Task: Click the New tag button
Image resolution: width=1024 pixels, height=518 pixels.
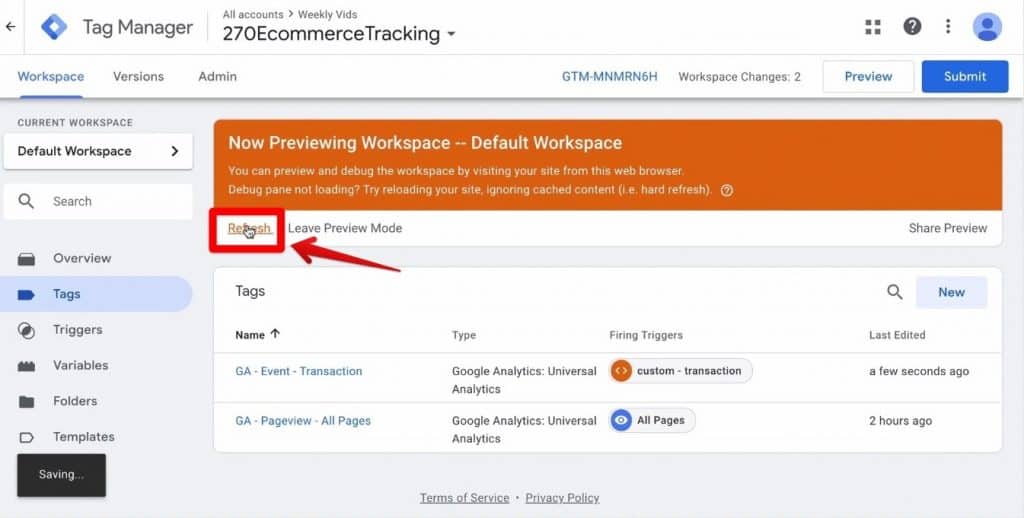Action: (x=951, y=292)
